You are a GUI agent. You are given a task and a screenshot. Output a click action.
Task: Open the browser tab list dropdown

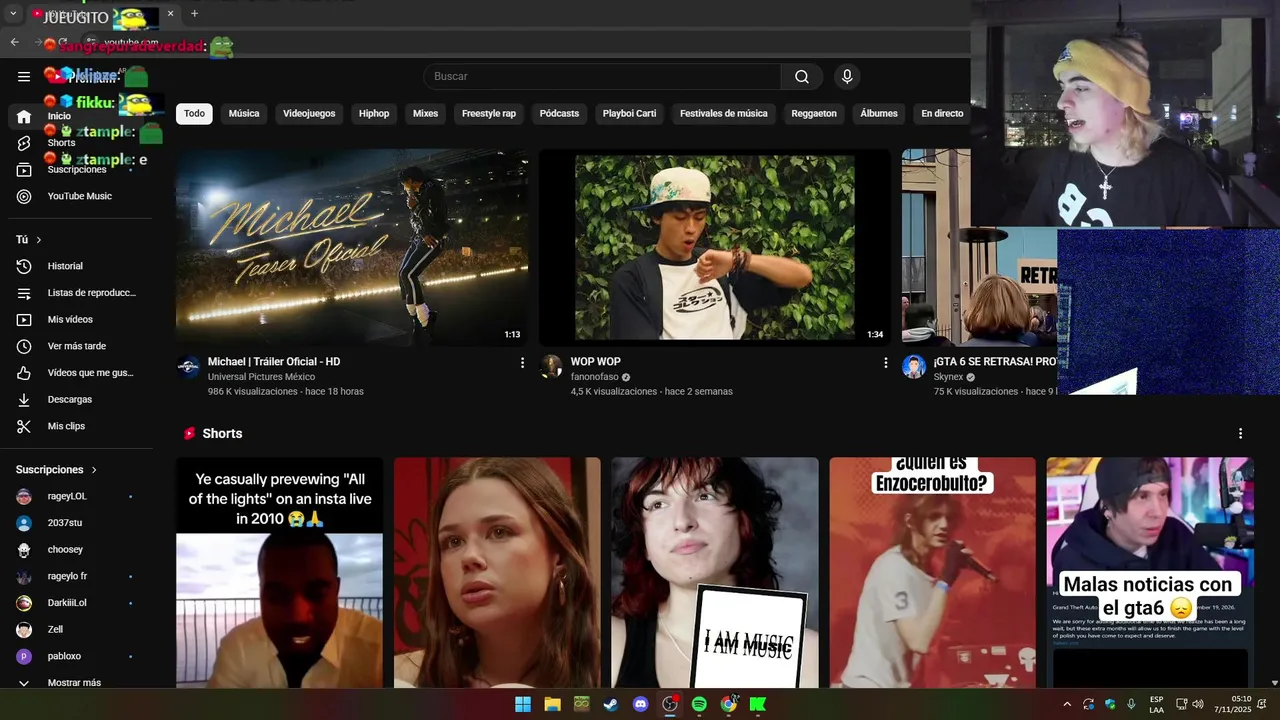click(x=13, y=14)
